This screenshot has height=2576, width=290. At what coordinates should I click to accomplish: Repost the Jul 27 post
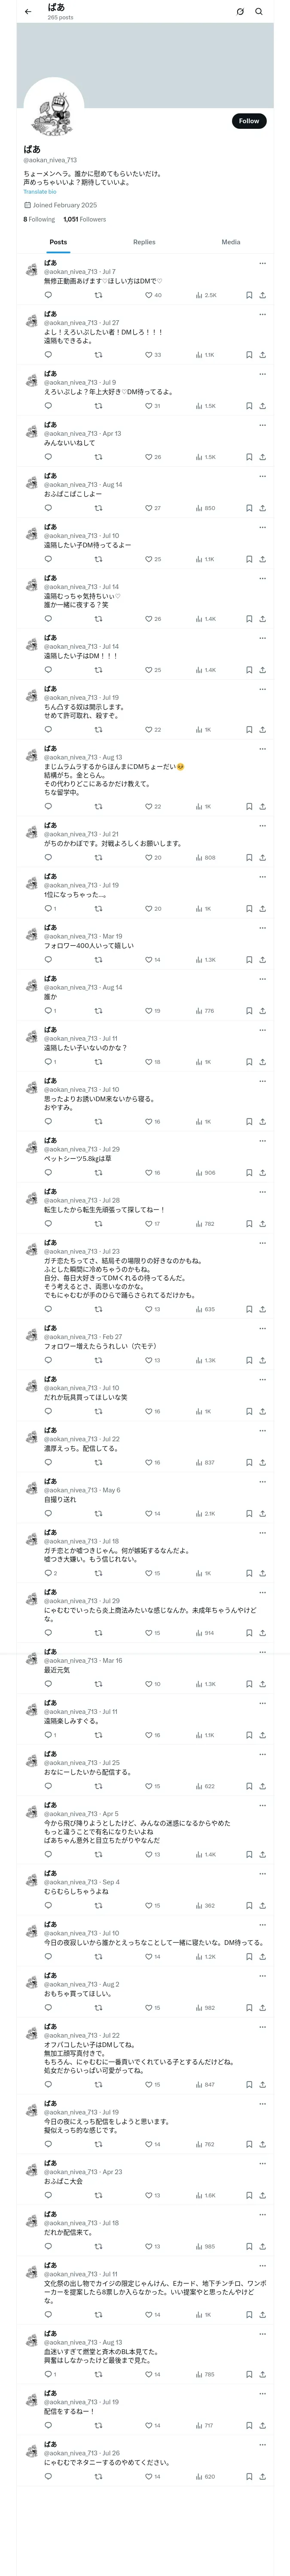coord(98,355)
